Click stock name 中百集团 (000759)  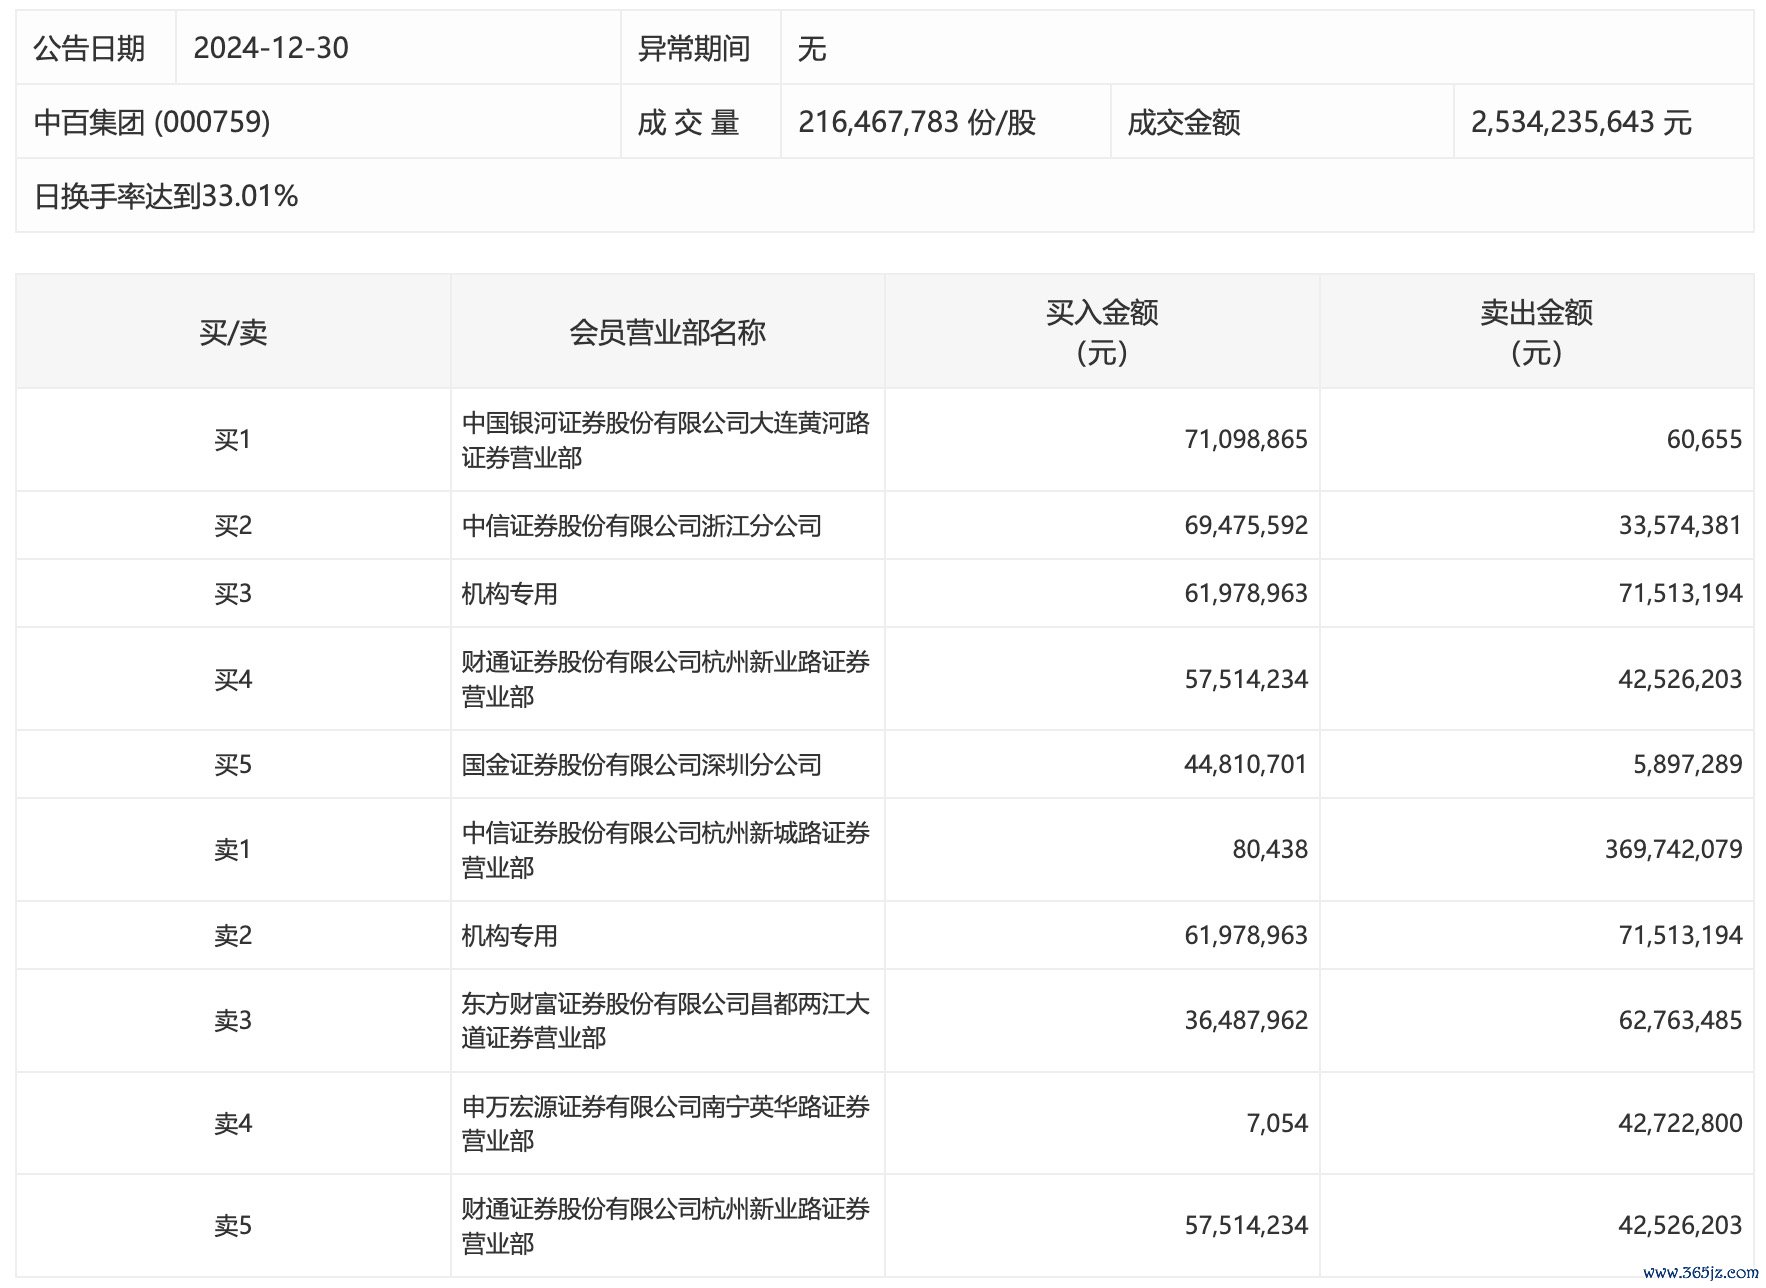152,122
